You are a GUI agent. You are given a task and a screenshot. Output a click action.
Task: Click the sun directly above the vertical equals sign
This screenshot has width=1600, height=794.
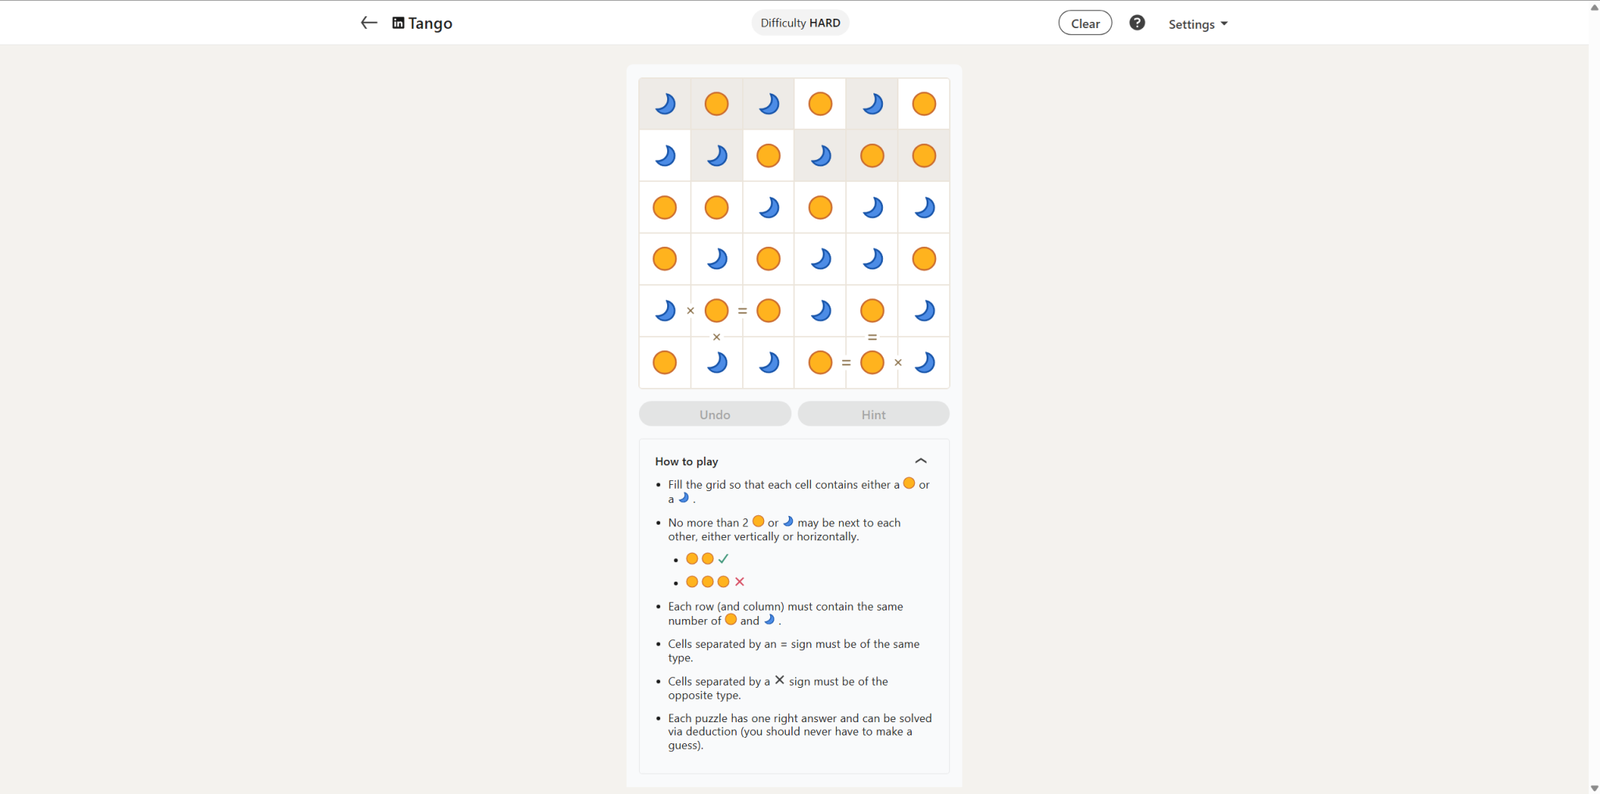click(872, 311)
